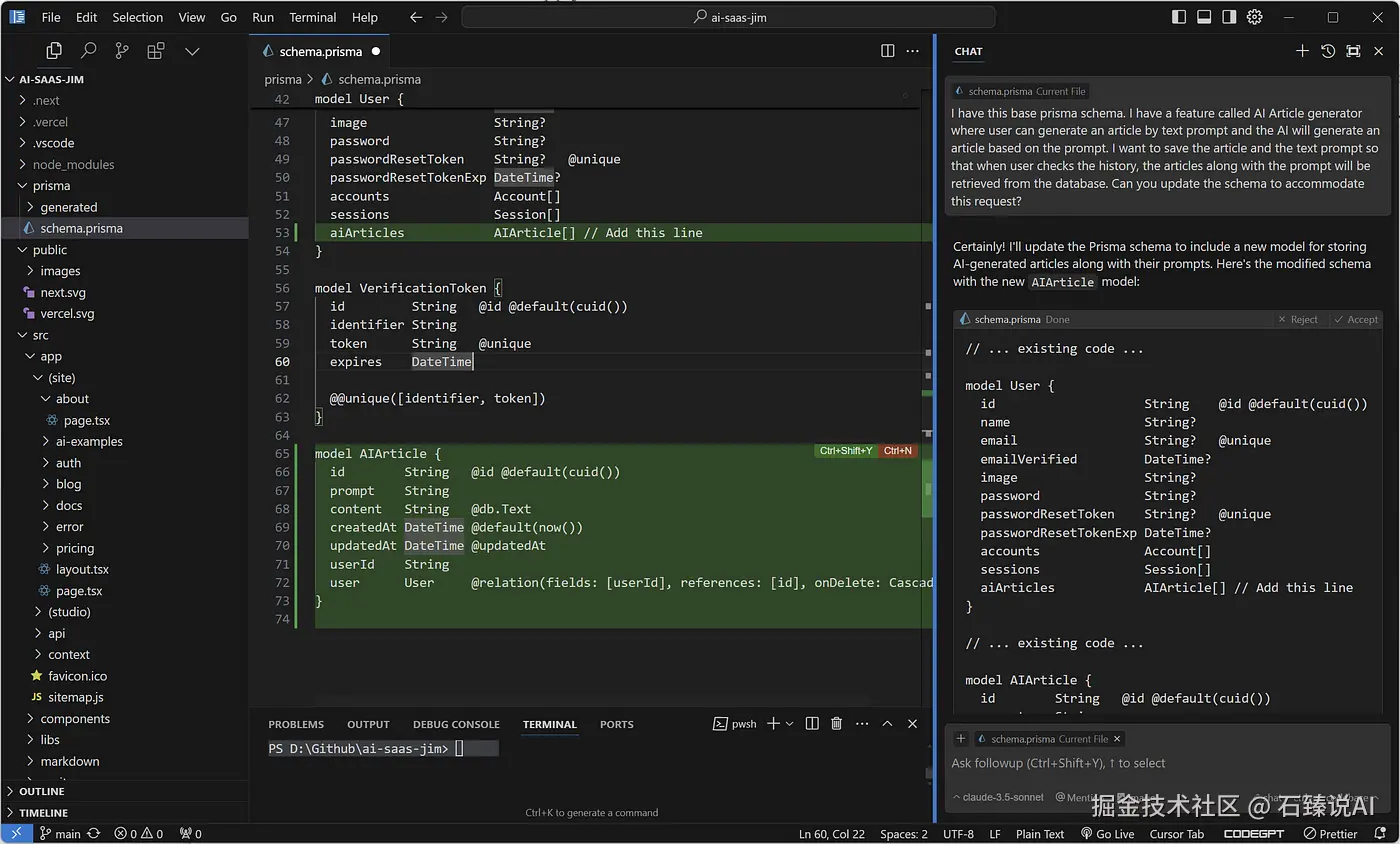Open the claude-3.5-sonnet model dropdown
The height and width of the screenshot is (844, 1400).
1000,797
